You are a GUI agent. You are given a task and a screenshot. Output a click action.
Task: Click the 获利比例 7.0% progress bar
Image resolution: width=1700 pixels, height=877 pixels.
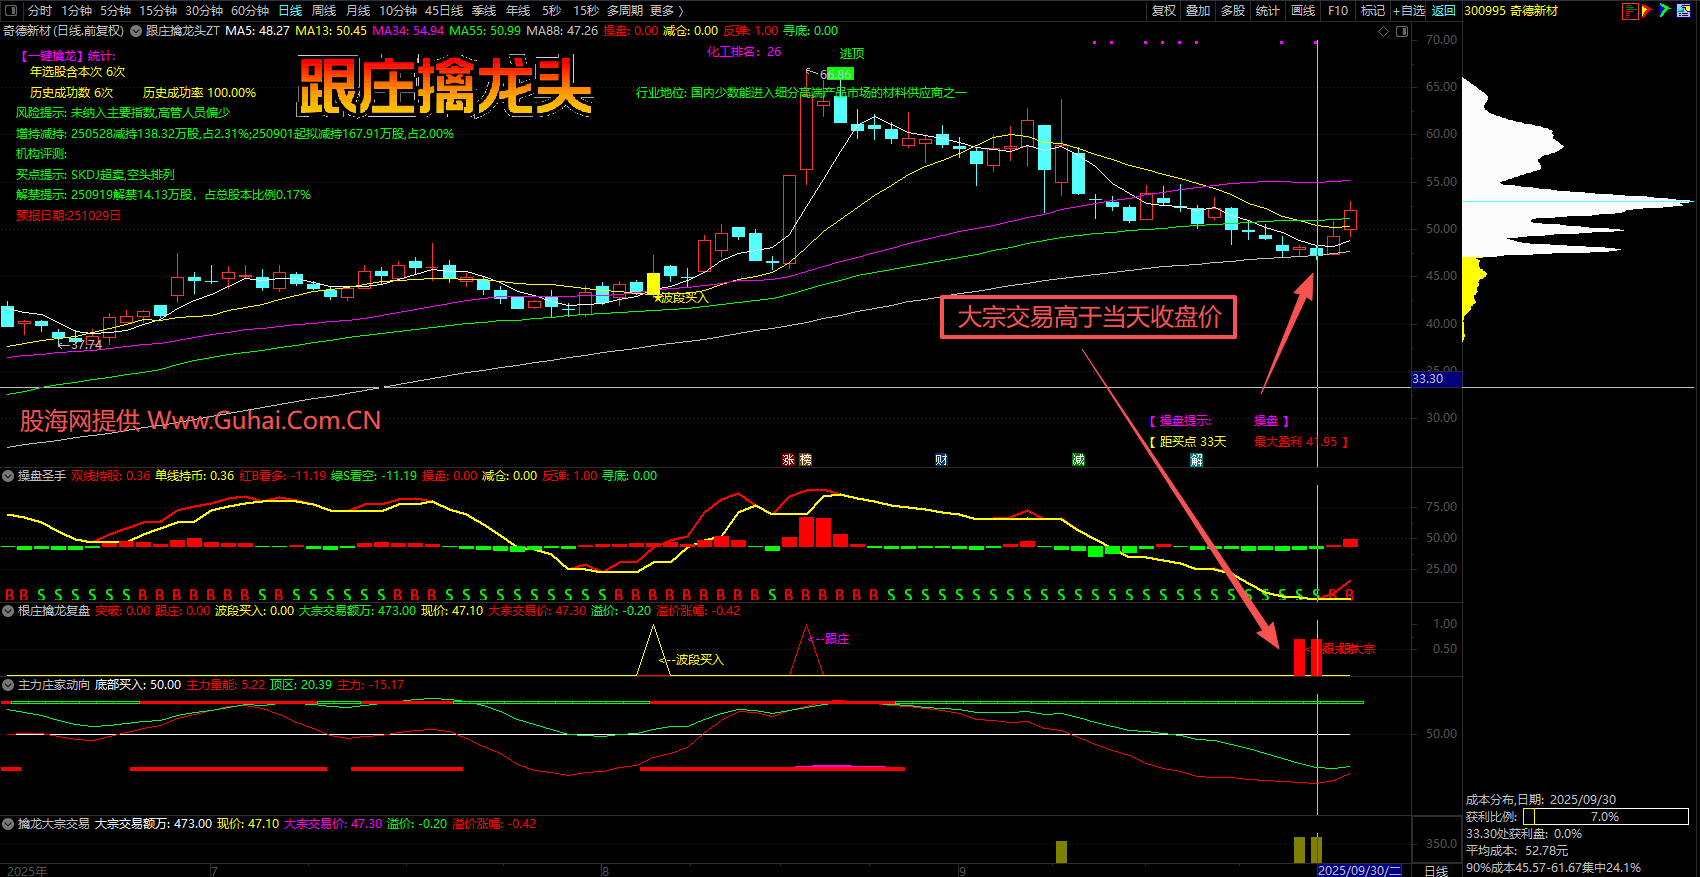[x=1605, y=817]
